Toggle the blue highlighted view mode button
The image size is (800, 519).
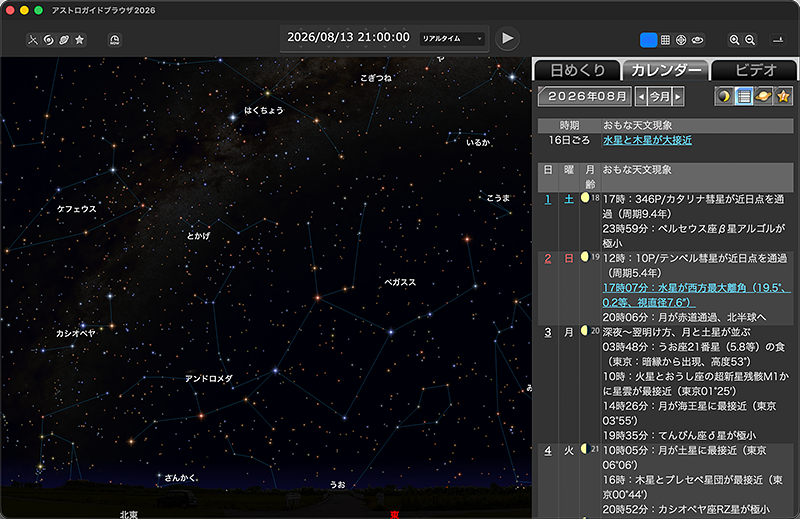point(648,40)
